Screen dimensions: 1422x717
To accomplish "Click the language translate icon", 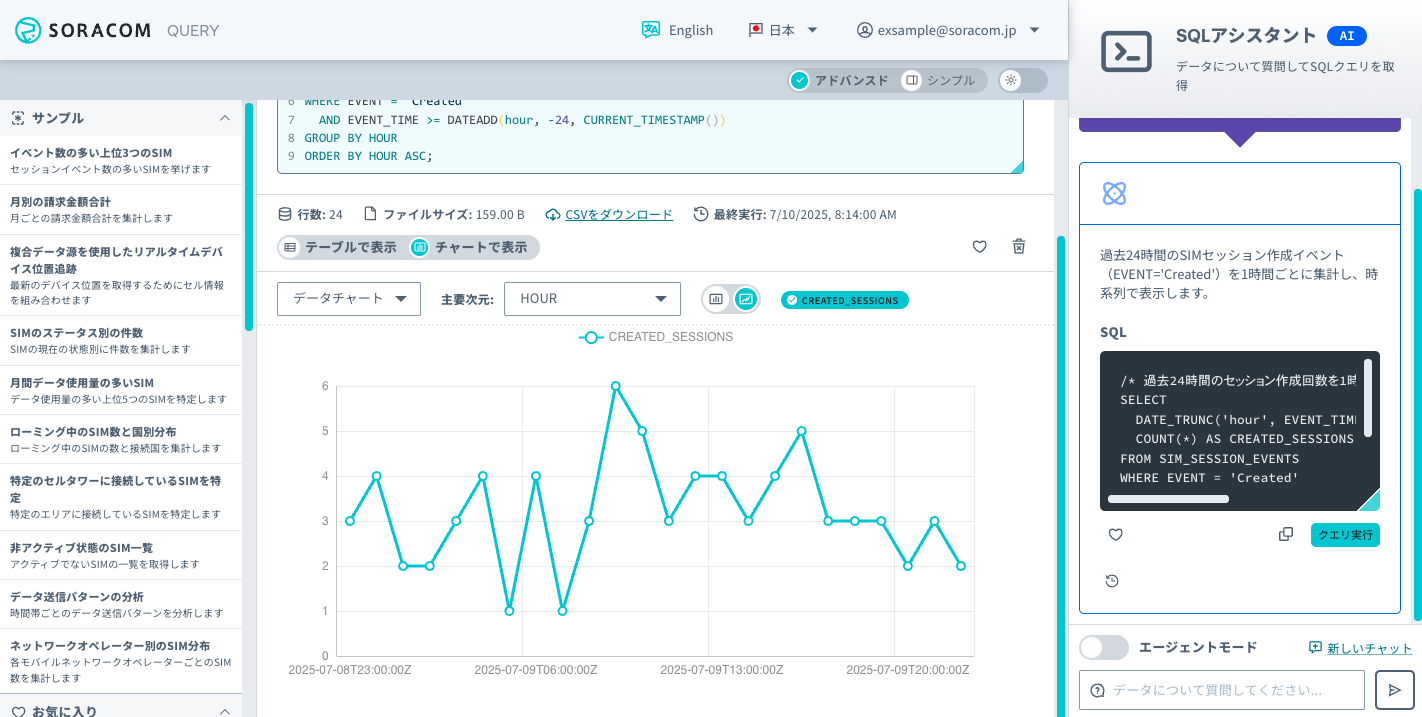I will coord(651,30).
